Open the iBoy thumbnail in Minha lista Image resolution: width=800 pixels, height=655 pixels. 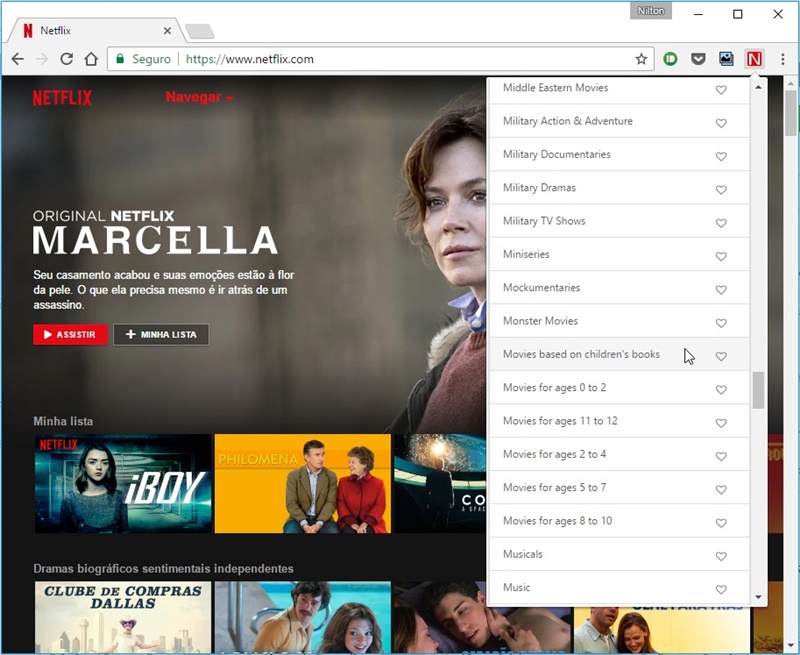123,484
